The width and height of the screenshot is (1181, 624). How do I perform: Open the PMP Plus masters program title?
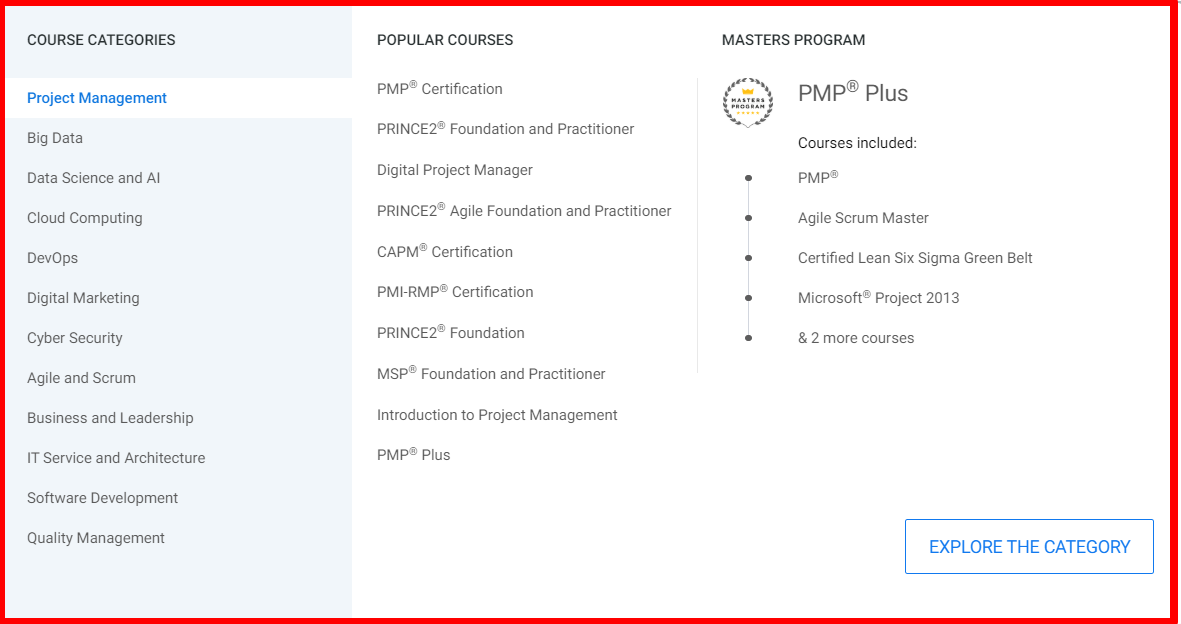click(x=853, y=94)
